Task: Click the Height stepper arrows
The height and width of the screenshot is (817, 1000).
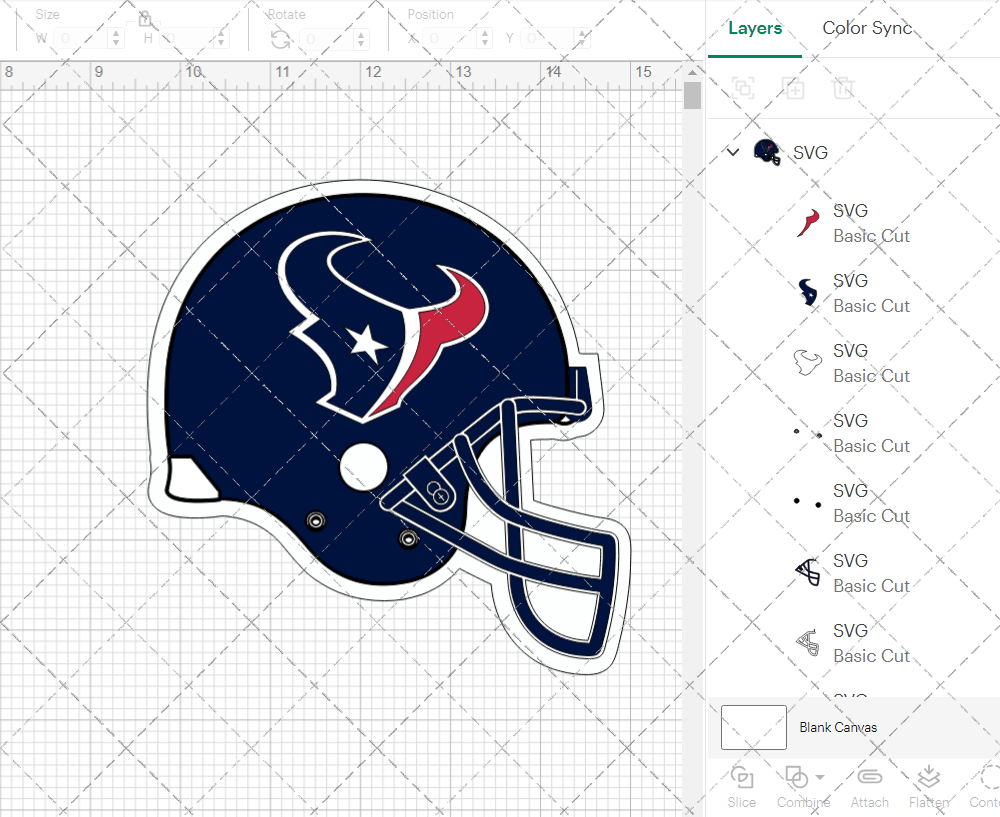Action: 221,38
